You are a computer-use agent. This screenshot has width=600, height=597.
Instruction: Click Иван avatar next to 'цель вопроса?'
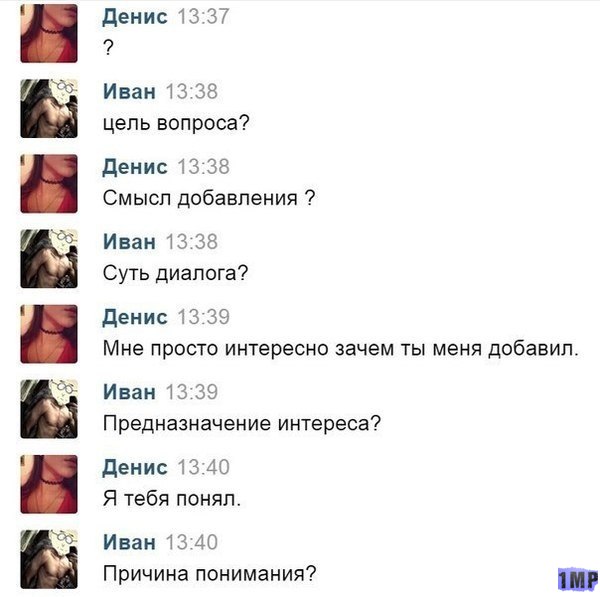pos(49,108)
